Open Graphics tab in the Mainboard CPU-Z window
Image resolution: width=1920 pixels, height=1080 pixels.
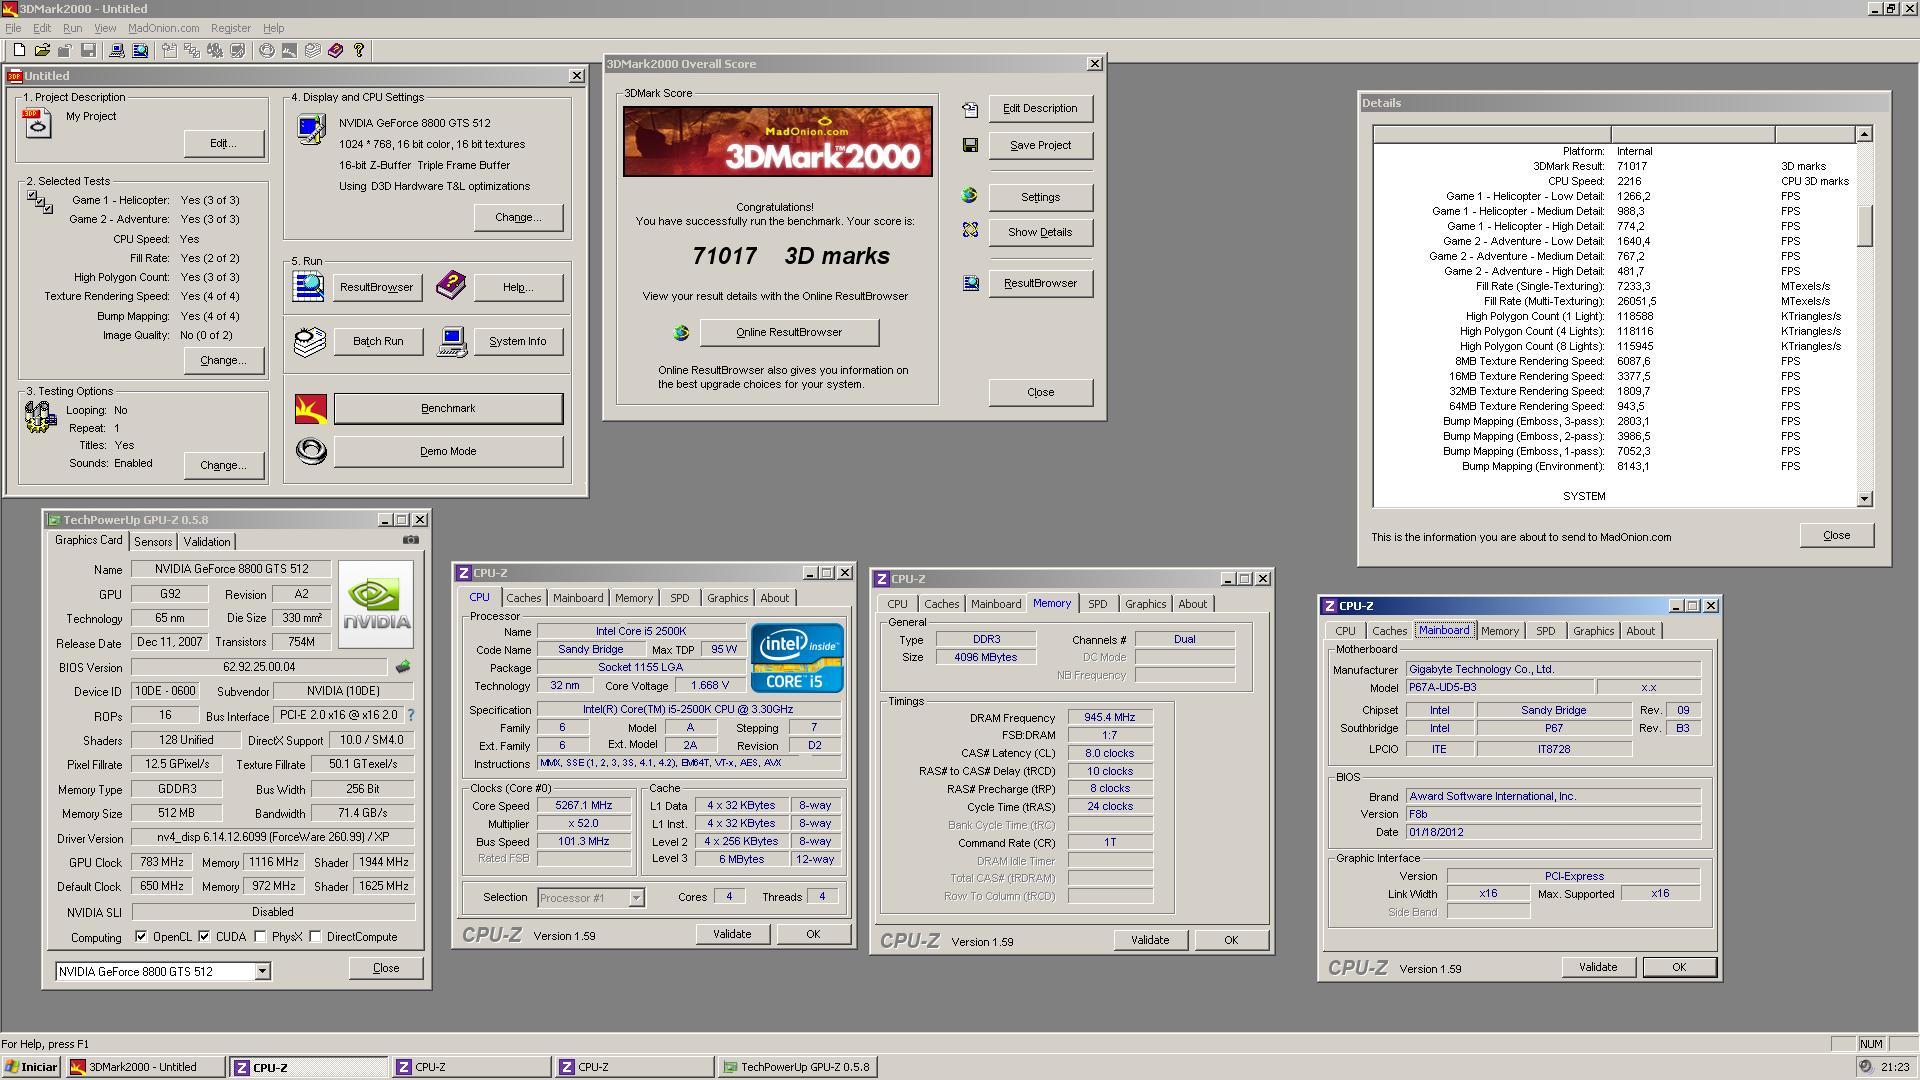1593,631
